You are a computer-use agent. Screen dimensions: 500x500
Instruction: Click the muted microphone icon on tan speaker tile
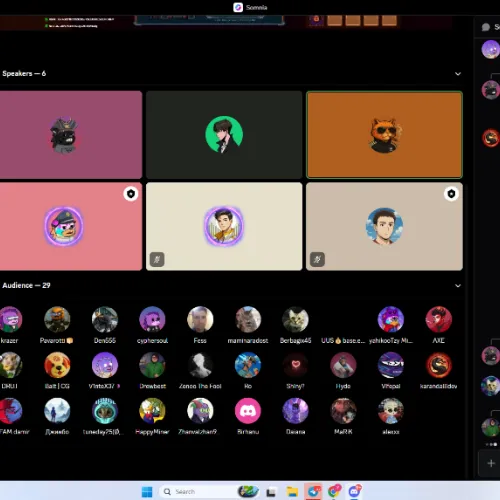[x=317, y=259]
